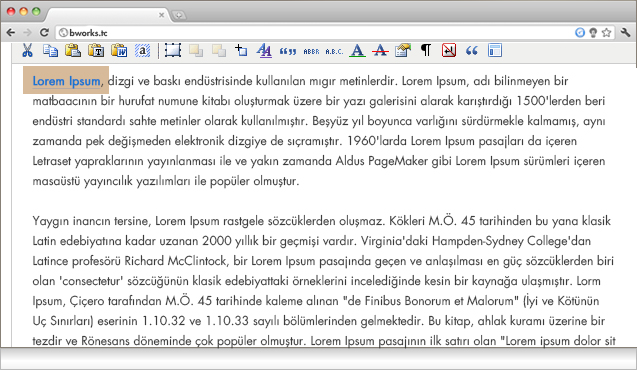Click the word 'PageMaker' in first paragraph
This screenshot has width=637, height=370.
pyautogui.click(x=398, y=161)
